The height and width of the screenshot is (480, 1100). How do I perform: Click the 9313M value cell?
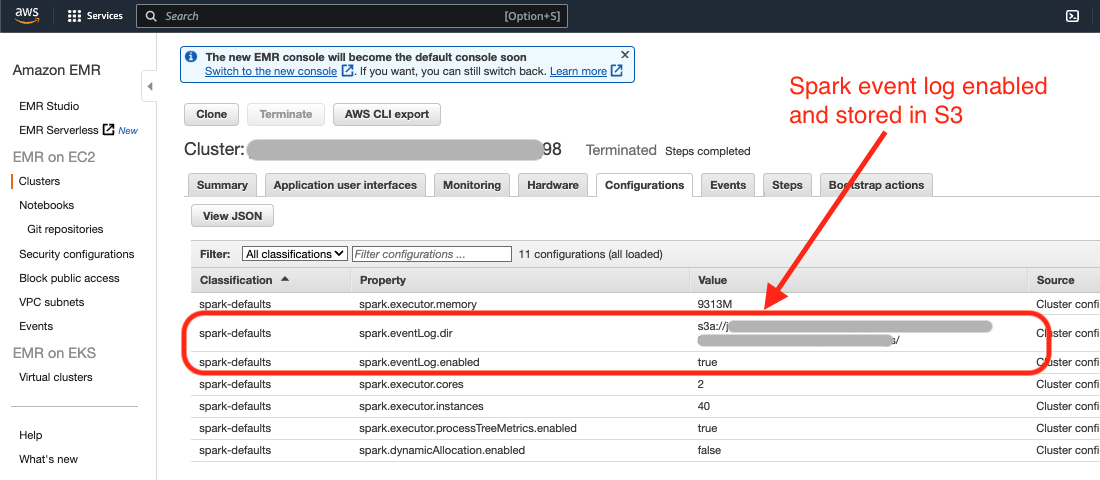714,304
